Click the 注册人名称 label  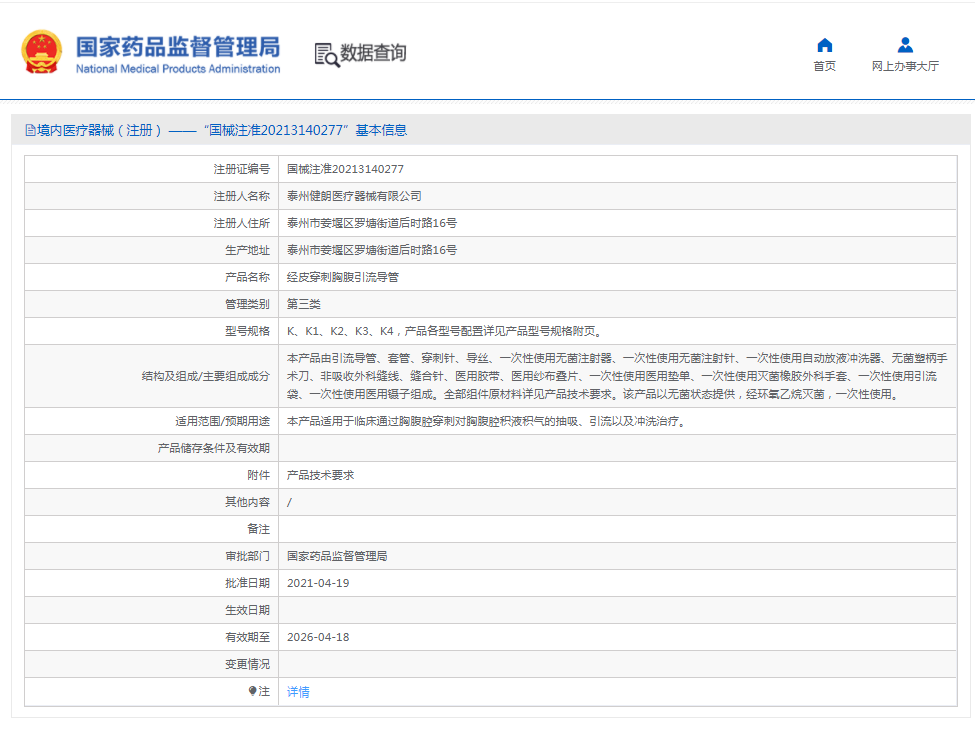click(242, 196)
